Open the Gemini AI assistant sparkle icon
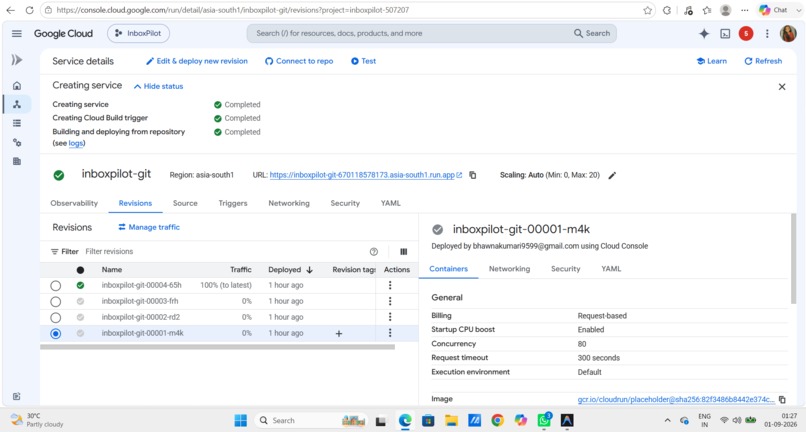Screen dimensions: 806x432 point(704,33)
